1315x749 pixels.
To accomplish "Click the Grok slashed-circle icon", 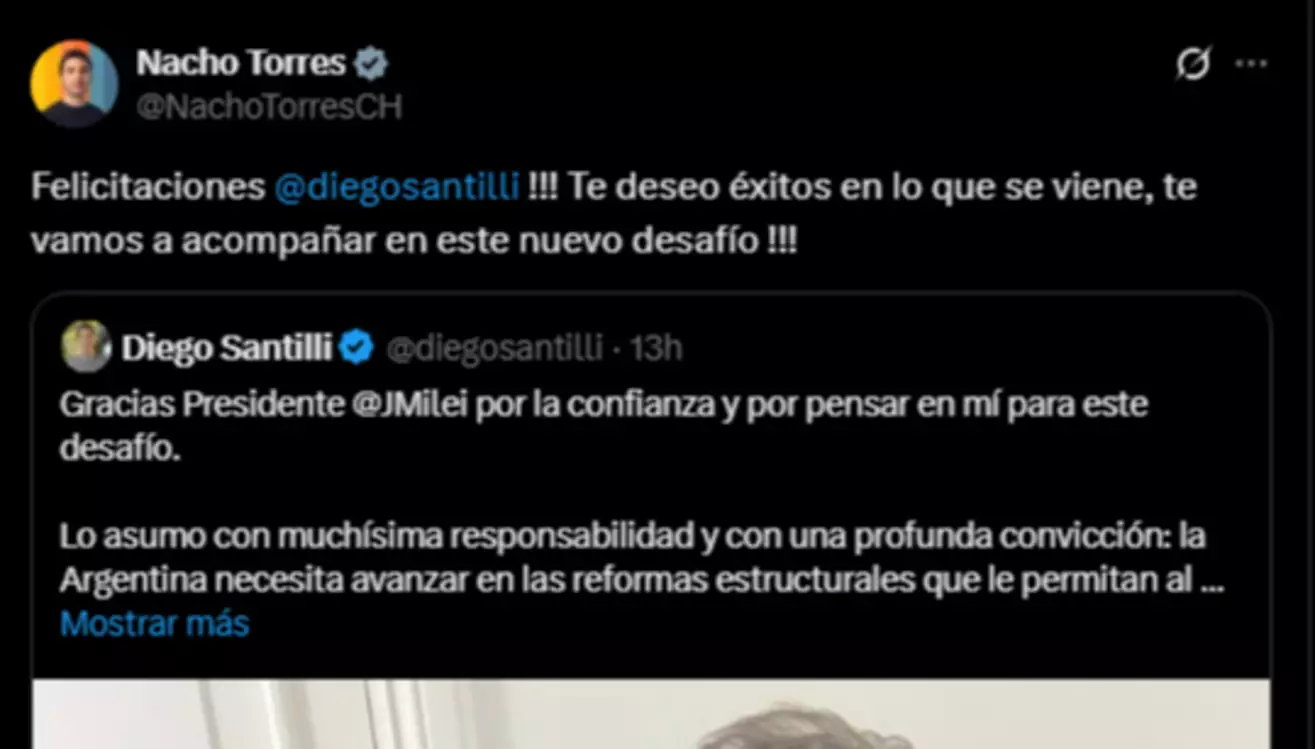I will pos(1192,64).
